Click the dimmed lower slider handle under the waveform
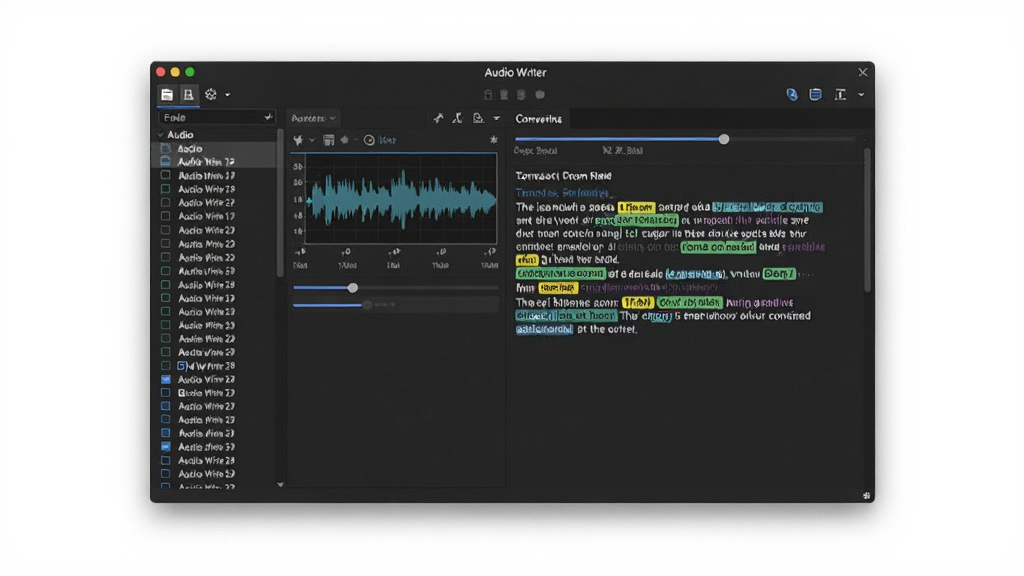Viewport: 1024px width, 576px height. tap(368, 305)
